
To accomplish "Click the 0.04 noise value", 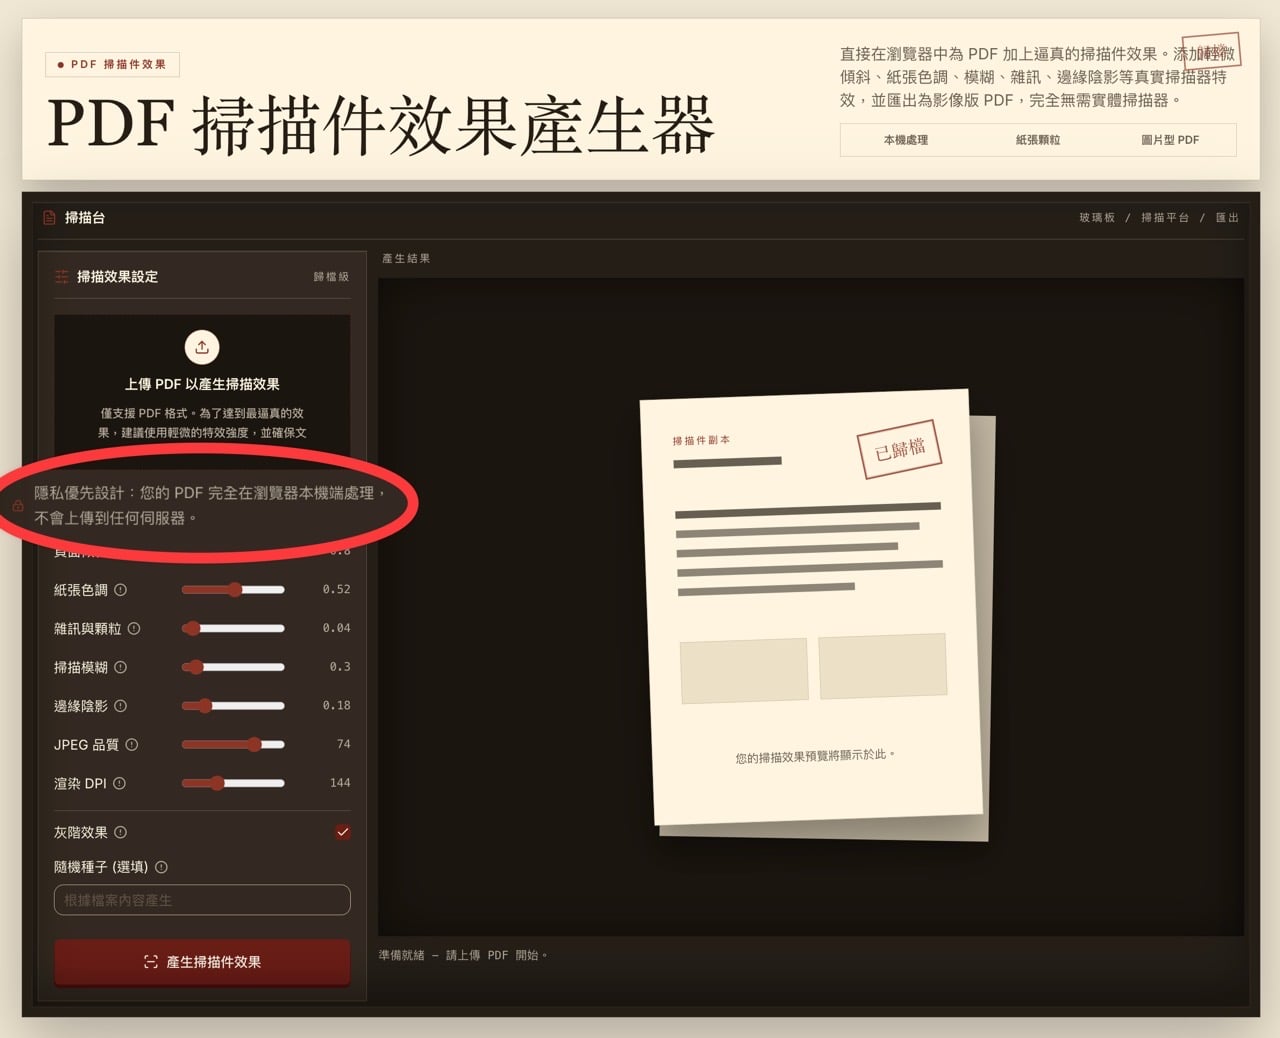I will [336, 628].
